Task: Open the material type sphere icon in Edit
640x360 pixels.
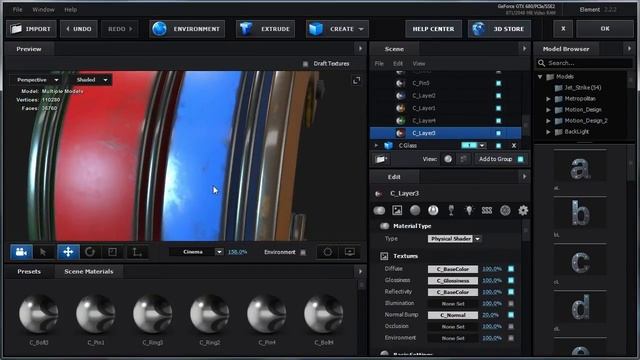Action: 379,210
